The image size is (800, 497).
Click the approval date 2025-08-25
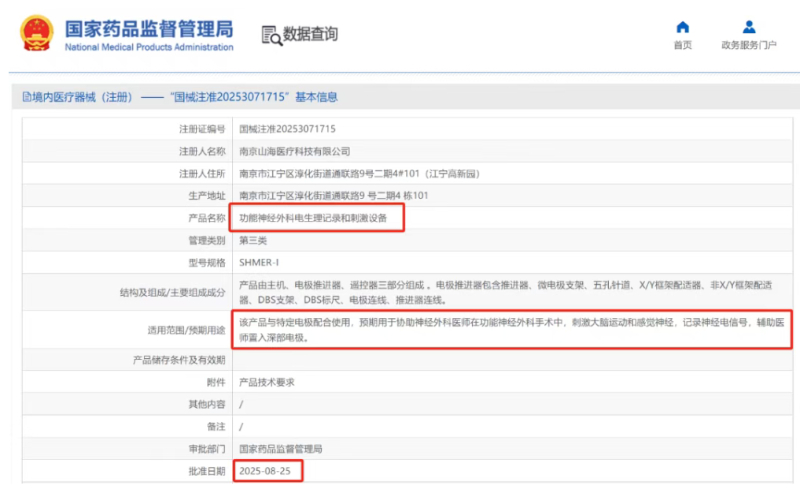[x=265, y=470]
